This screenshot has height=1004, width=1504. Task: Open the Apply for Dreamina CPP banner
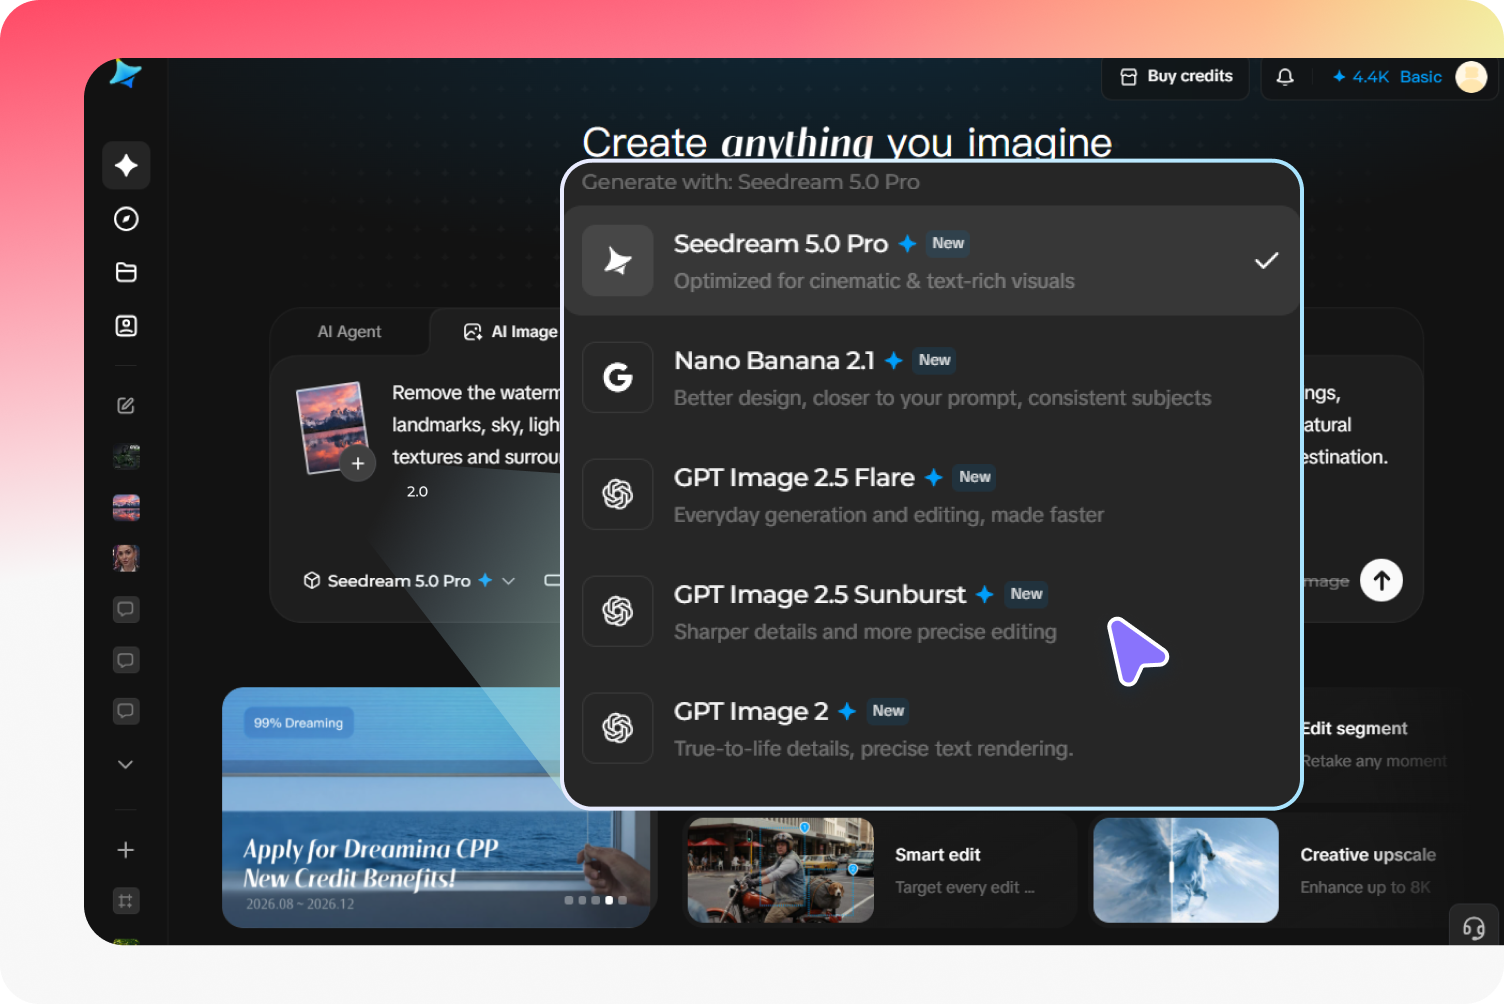point(436,808)
